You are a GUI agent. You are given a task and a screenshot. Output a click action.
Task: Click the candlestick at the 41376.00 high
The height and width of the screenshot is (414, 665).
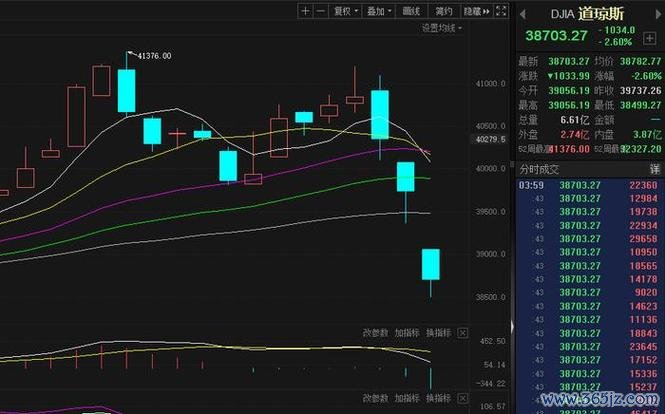[x=126, y=90]
